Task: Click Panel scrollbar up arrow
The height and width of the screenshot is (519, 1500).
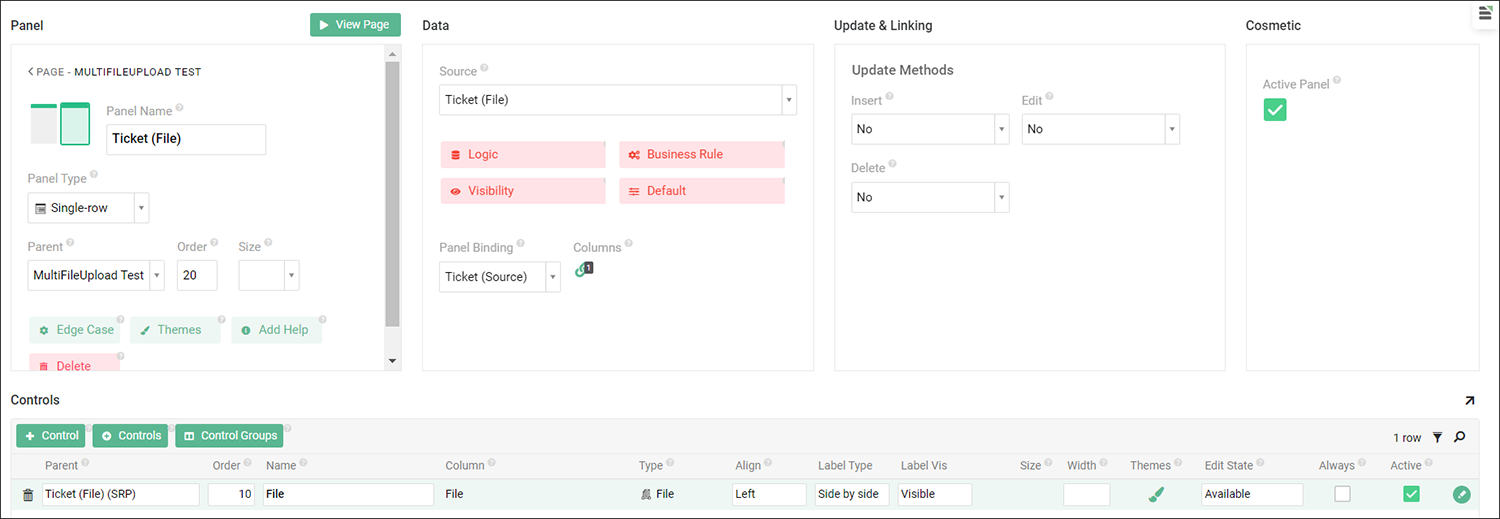Action: [392, 54]
